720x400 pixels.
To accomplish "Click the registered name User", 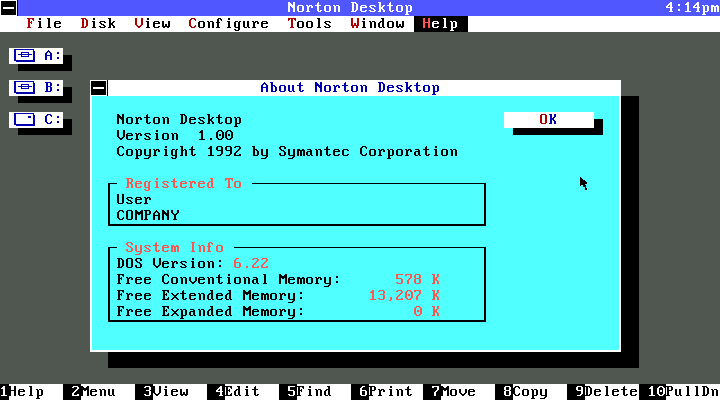I will 134,200.
